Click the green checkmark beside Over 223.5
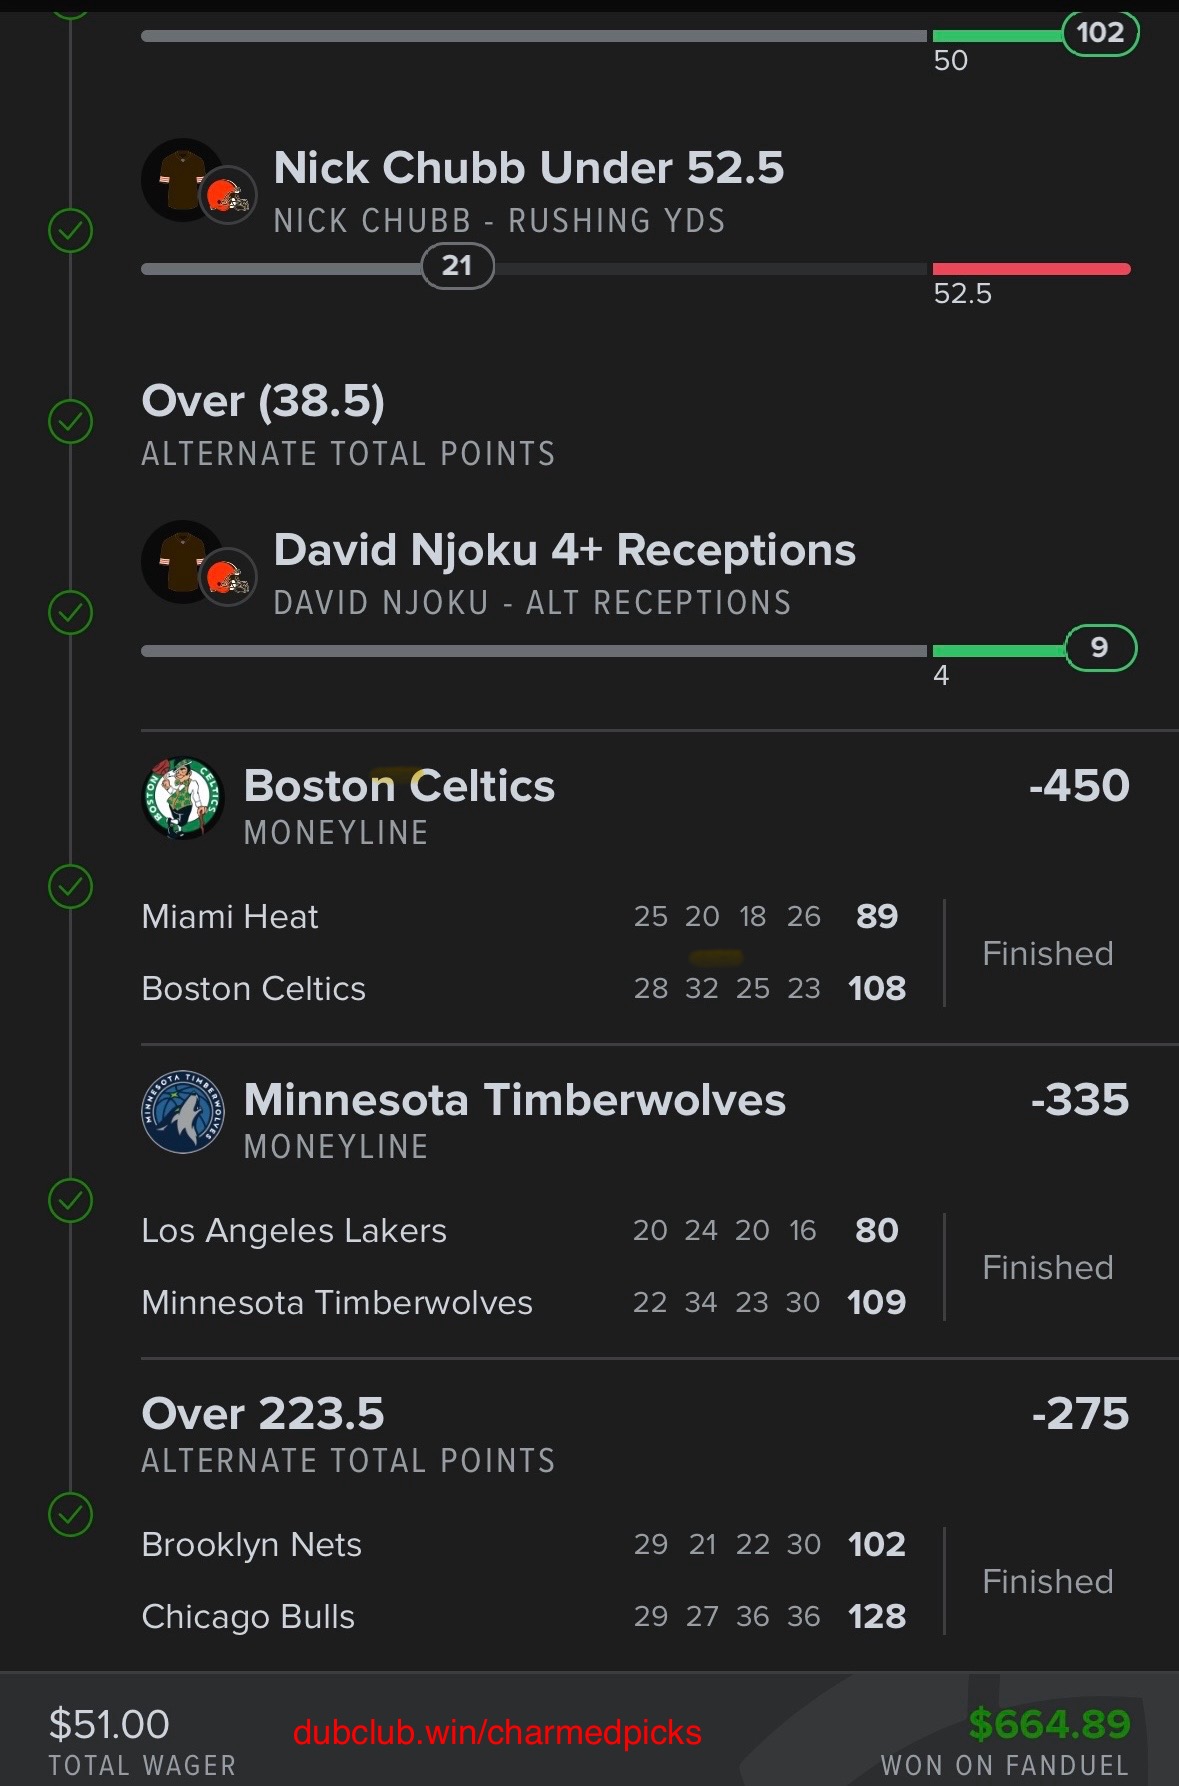Image resolution: width=1179 pixels, height=1786 pixels. [x=70, y=1515]
